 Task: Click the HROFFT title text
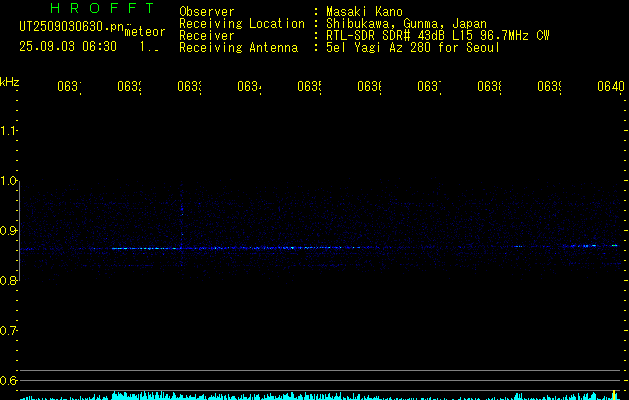click(x=103, y=8)
